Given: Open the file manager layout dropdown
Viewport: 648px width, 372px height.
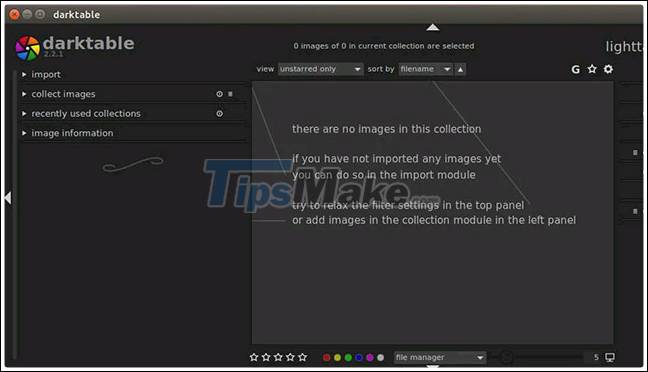Looking at the screenshot, I should [x=440, y=358].
